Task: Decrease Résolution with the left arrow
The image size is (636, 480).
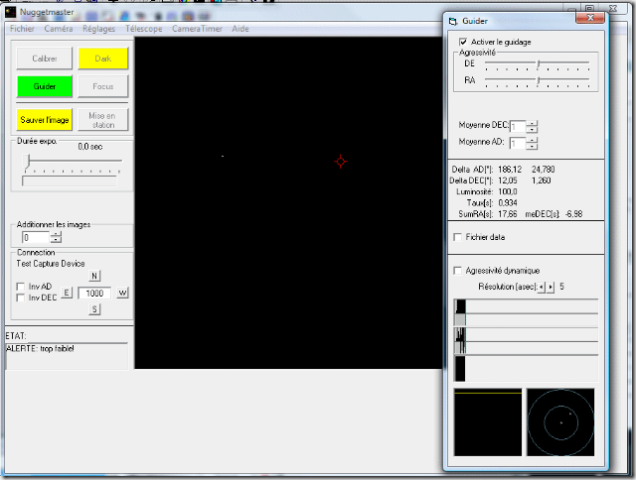Action: point(541,287)
